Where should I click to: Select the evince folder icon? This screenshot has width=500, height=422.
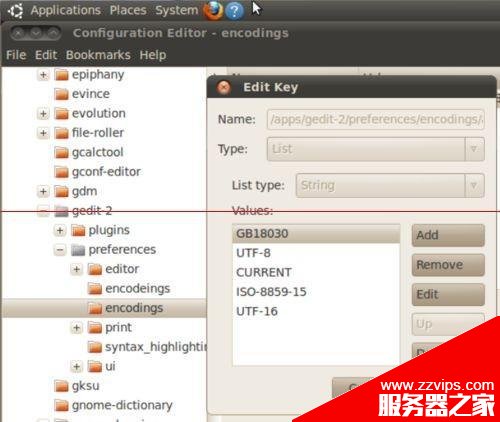pyautogui.click(x=61, y=94)
